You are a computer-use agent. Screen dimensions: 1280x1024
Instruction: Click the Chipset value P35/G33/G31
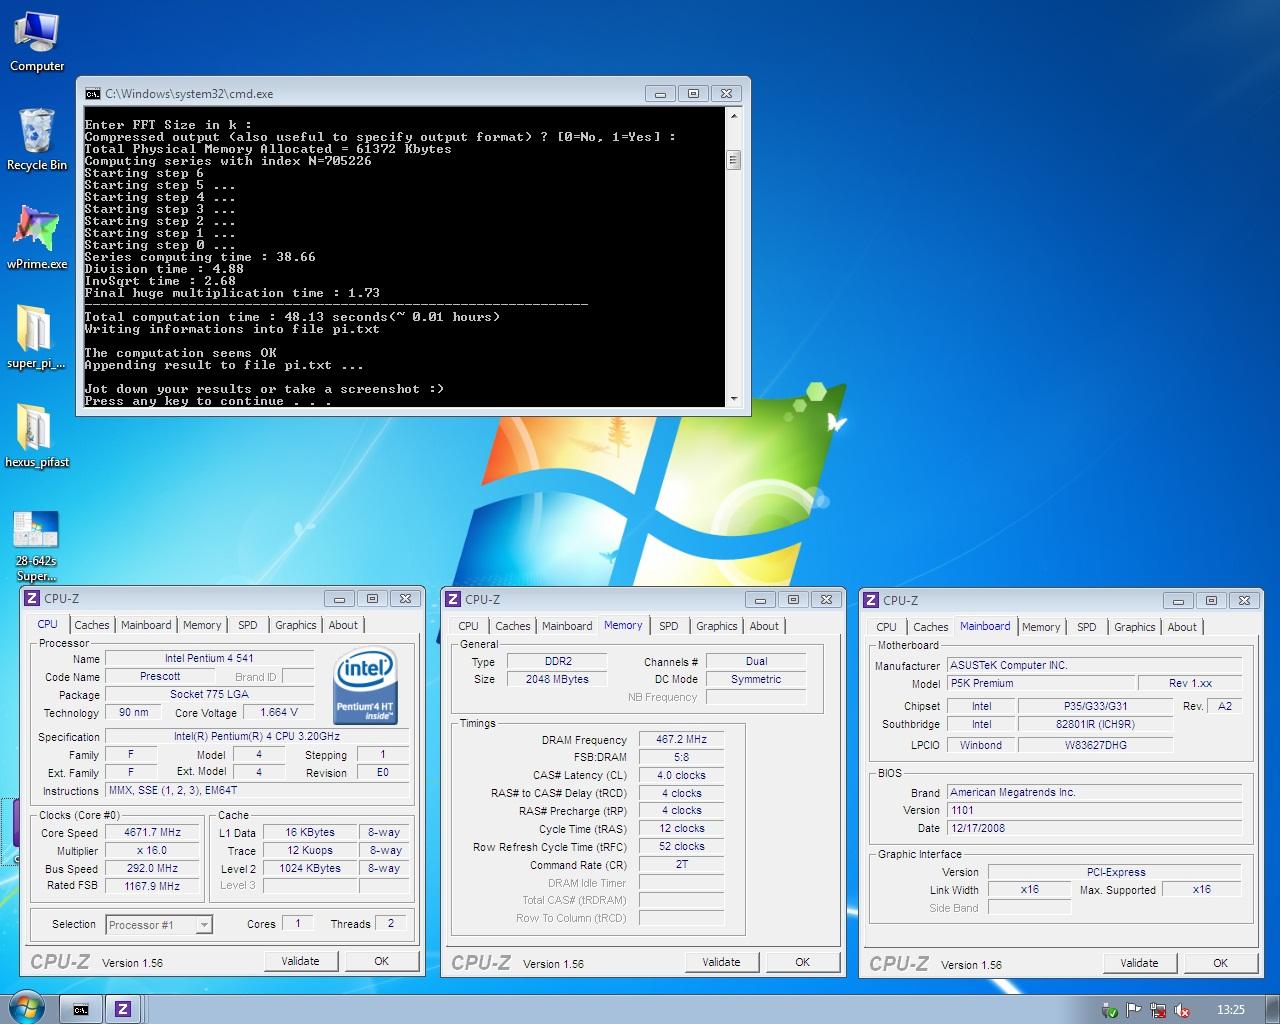click(x=1095, y=706)
